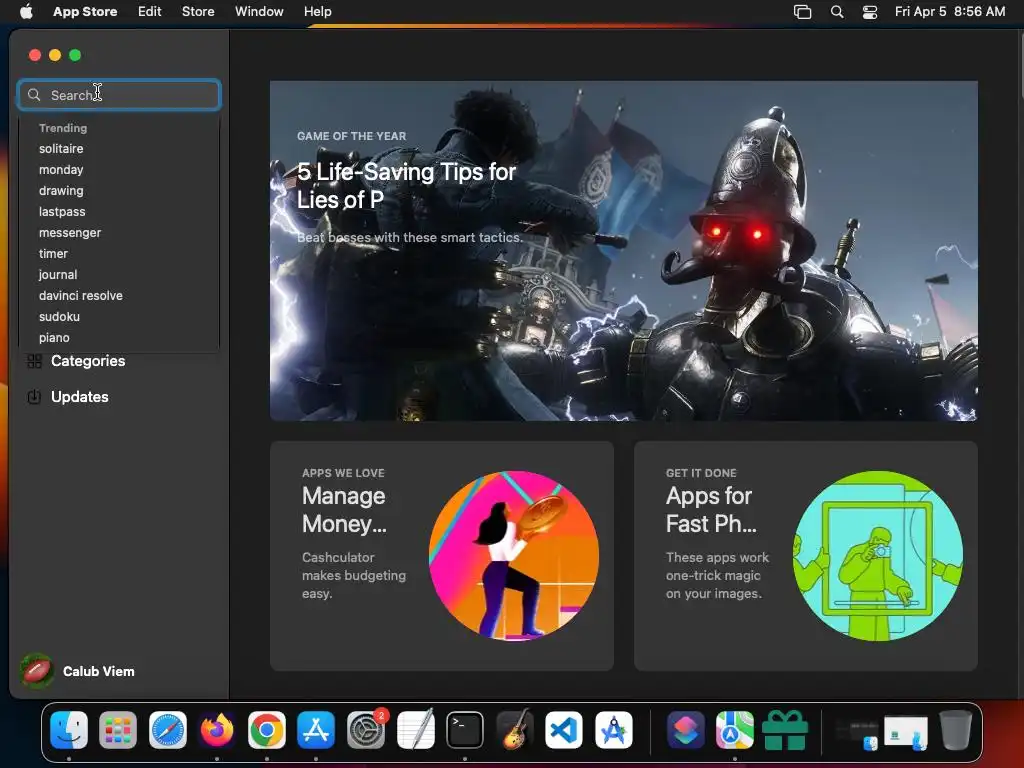Viewport: 1024px width, 768px height.
Task: Click the App Store search field
Action: pos(119,95)
